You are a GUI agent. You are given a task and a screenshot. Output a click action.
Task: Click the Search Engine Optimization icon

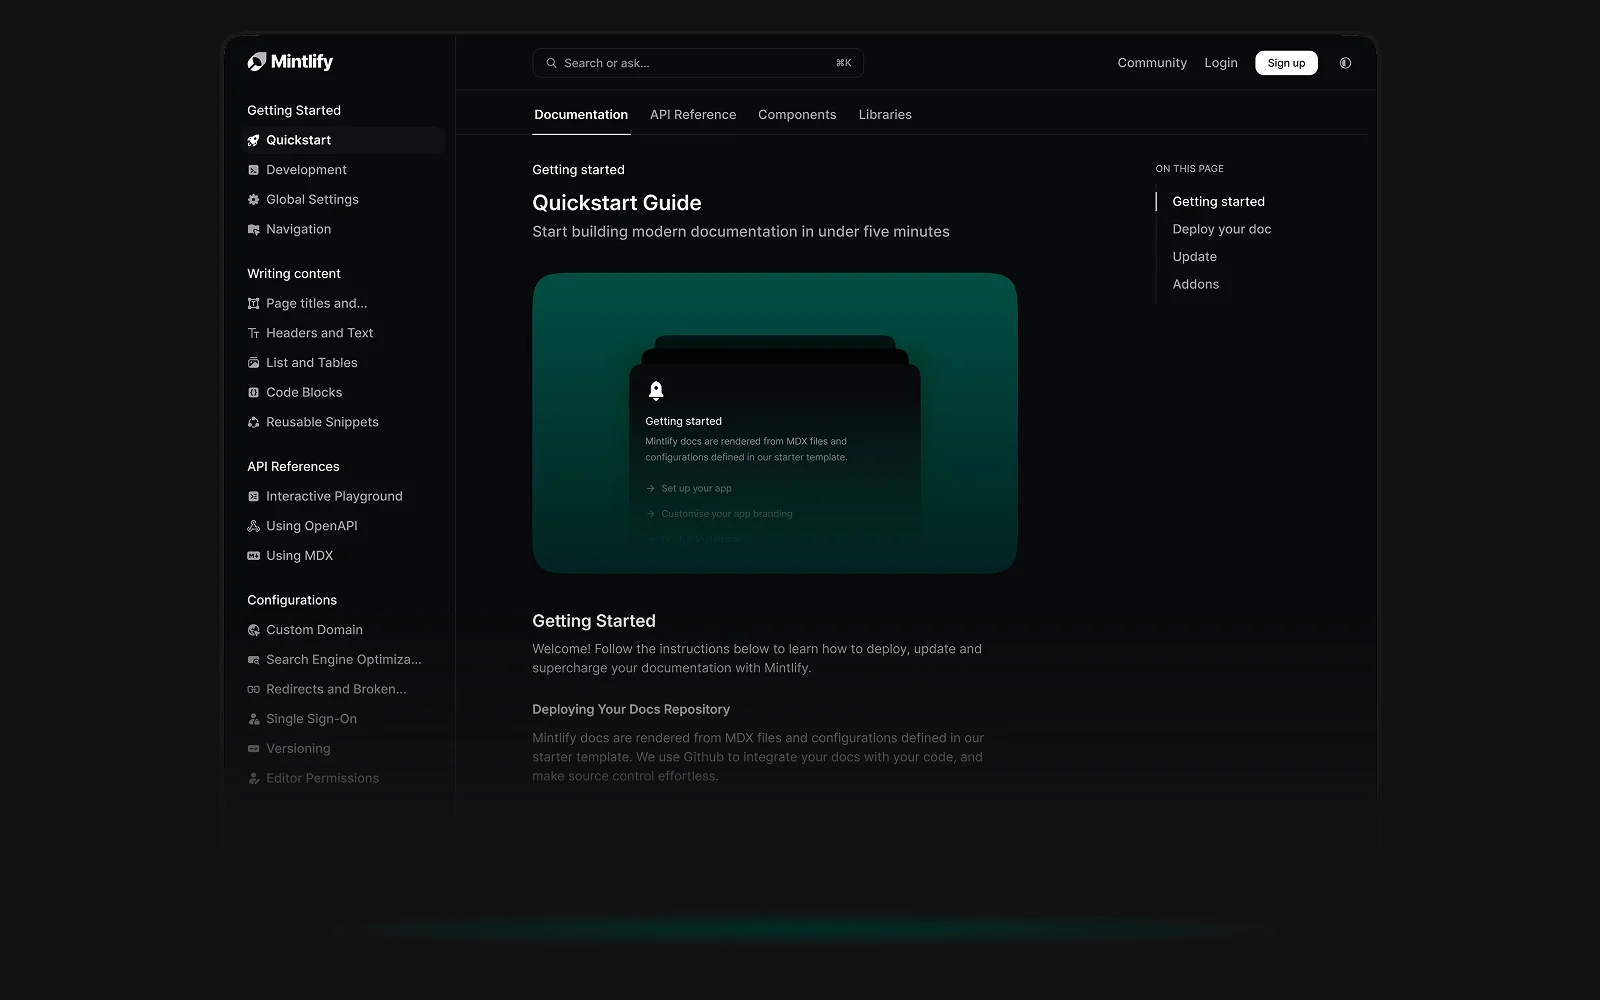coord(253,660)
